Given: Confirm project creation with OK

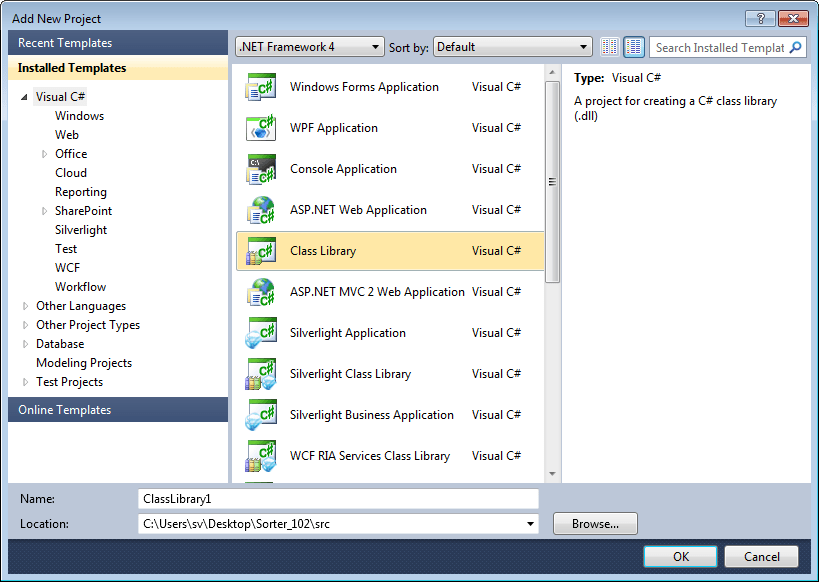Looking at the screenshot, I should coord(680,556).
